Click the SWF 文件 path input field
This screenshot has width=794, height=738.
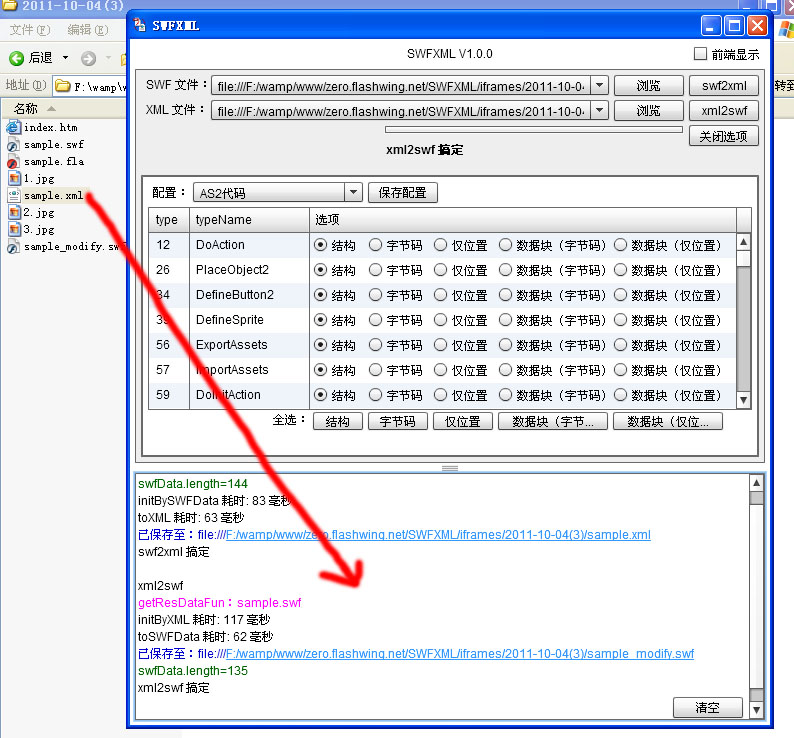point(401,86)
